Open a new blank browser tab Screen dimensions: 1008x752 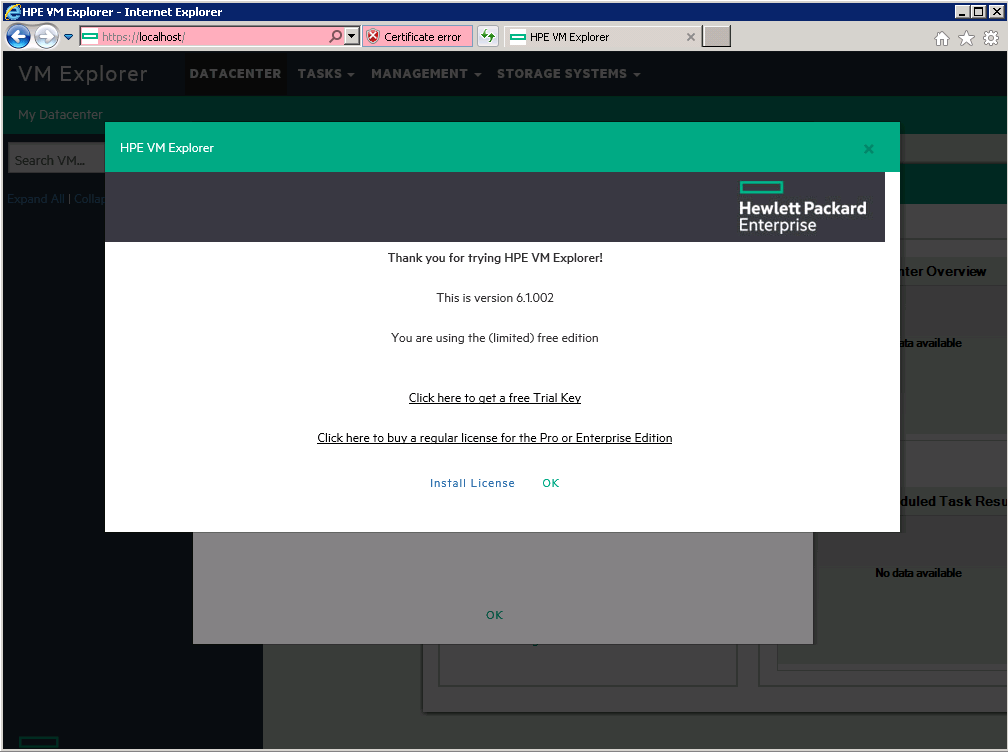(x=716, y=37)
